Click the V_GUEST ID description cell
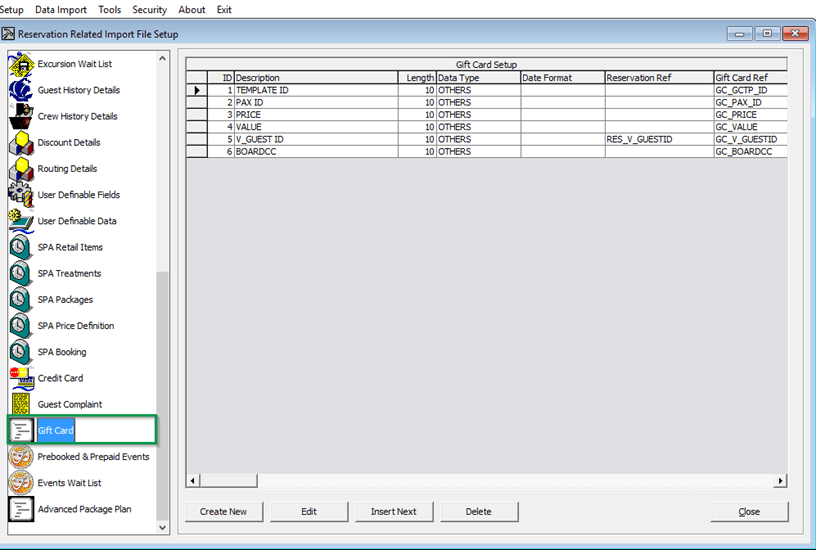 click(316, 139)
